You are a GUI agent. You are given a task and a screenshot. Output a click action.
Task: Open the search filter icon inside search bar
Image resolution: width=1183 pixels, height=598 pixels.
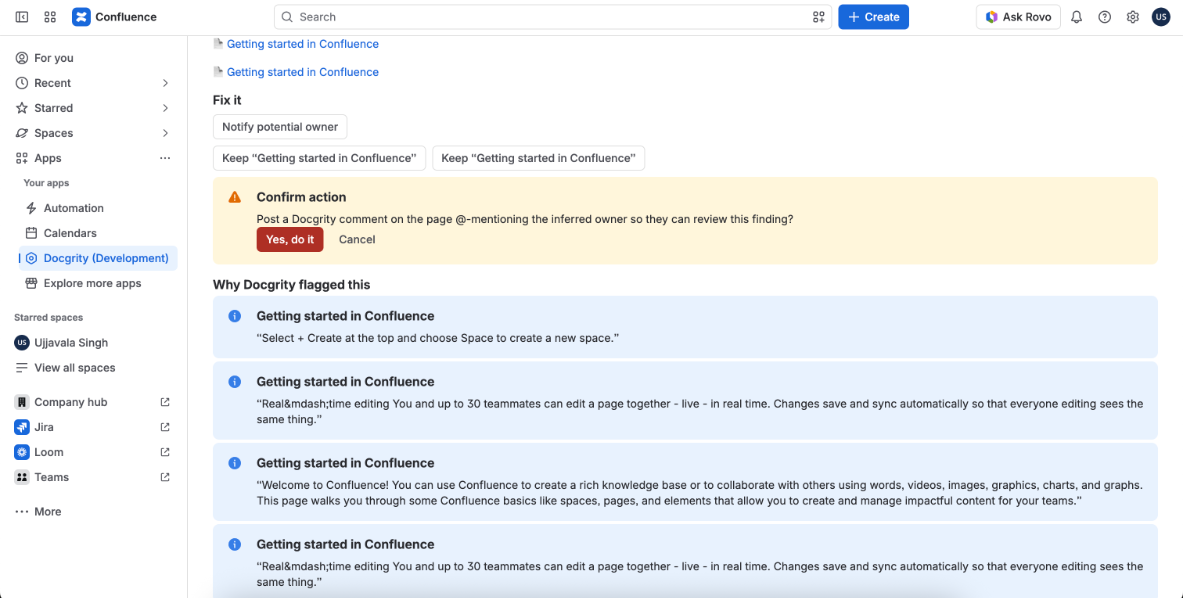click(818, 17)
